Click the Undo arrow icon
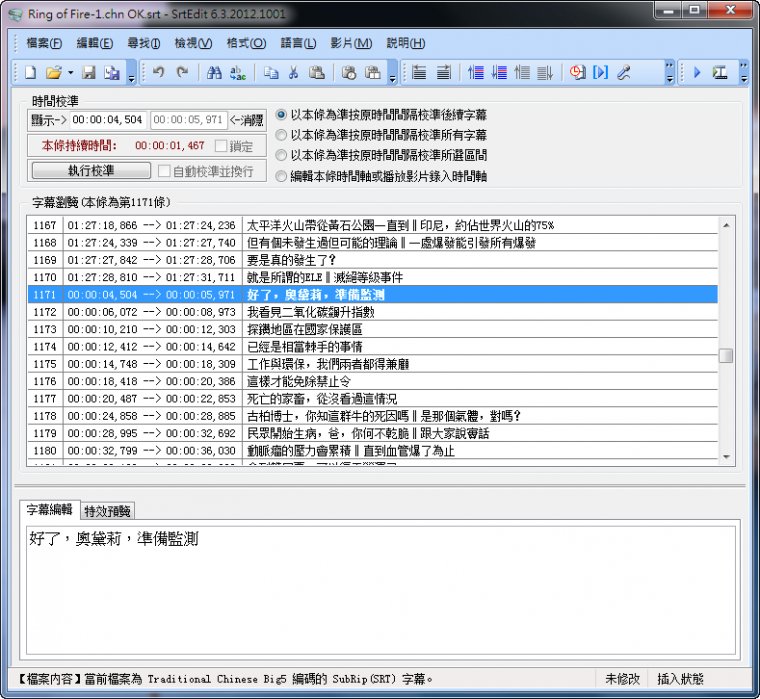 158,73
